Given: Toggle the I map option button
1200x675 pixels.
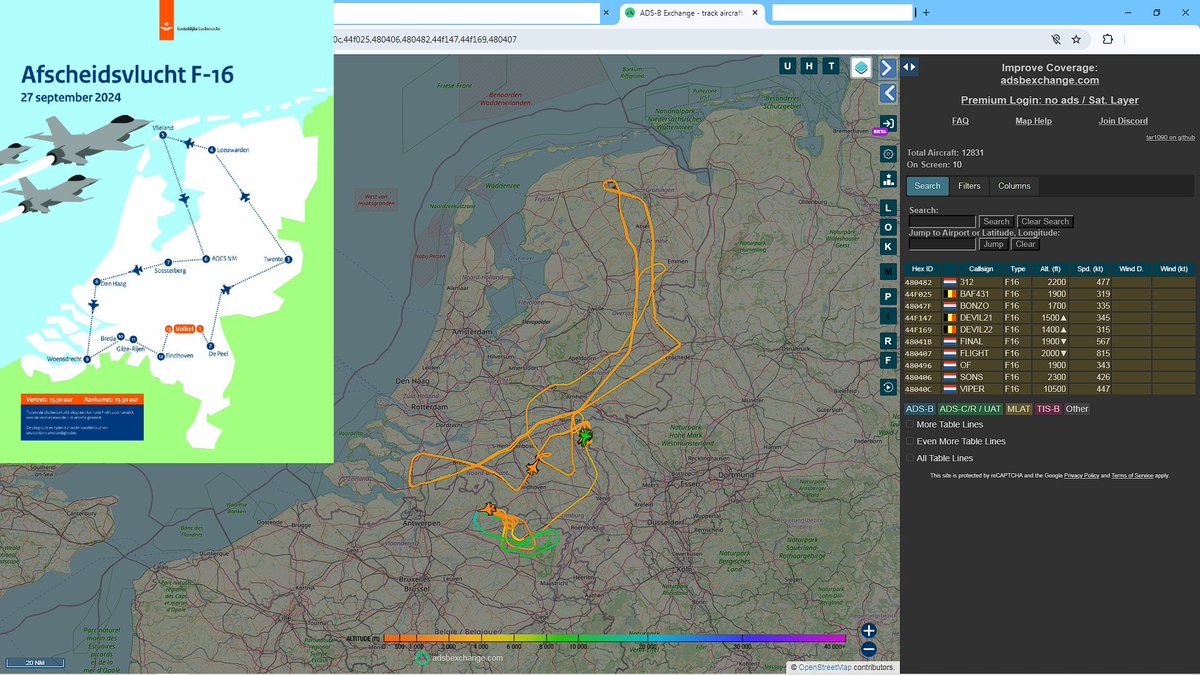Looking at the screenshot, I should coord(888,316).
